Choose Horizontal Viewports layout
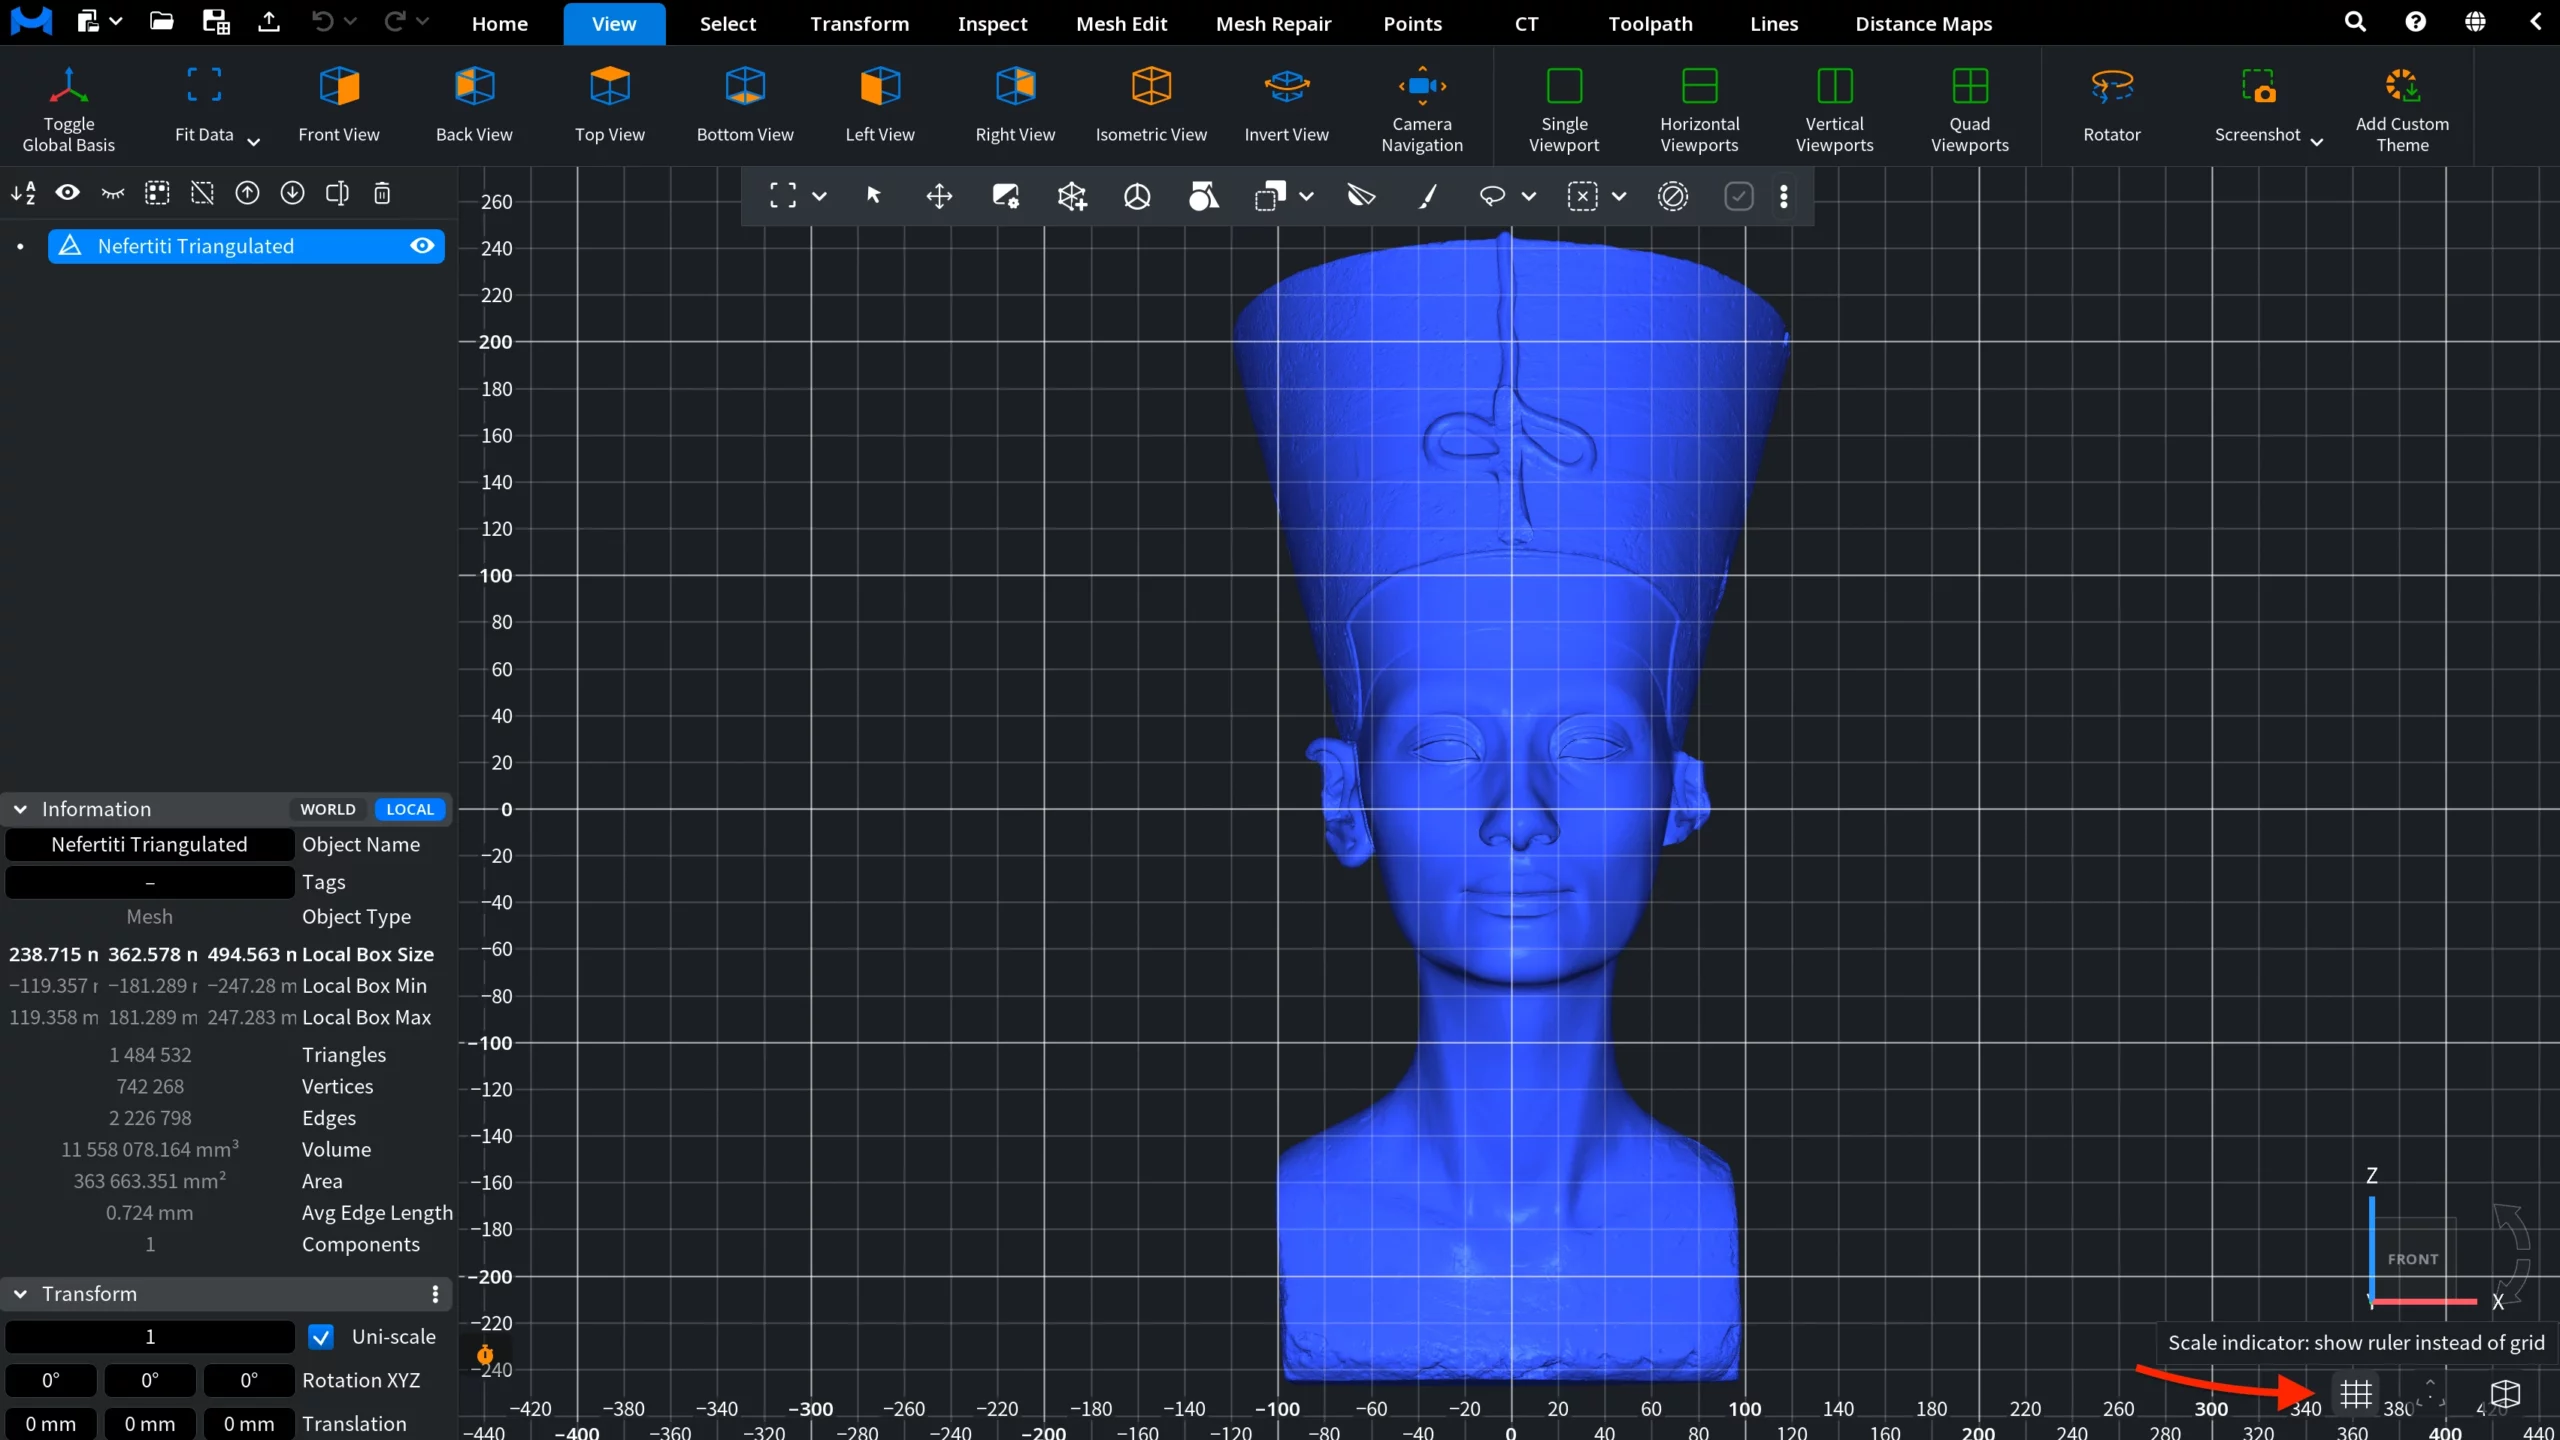2560x1440 pixels. 1699,108
